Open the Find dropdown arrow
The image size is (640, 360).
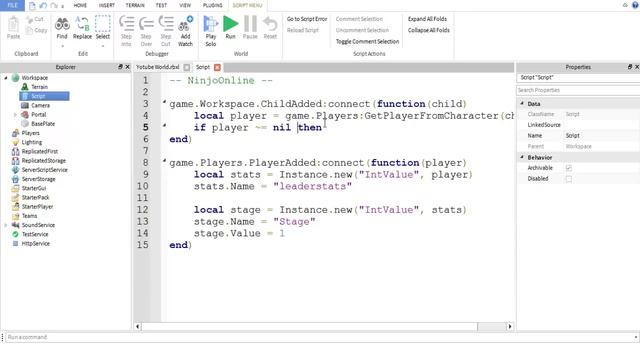tap(62, 46)
